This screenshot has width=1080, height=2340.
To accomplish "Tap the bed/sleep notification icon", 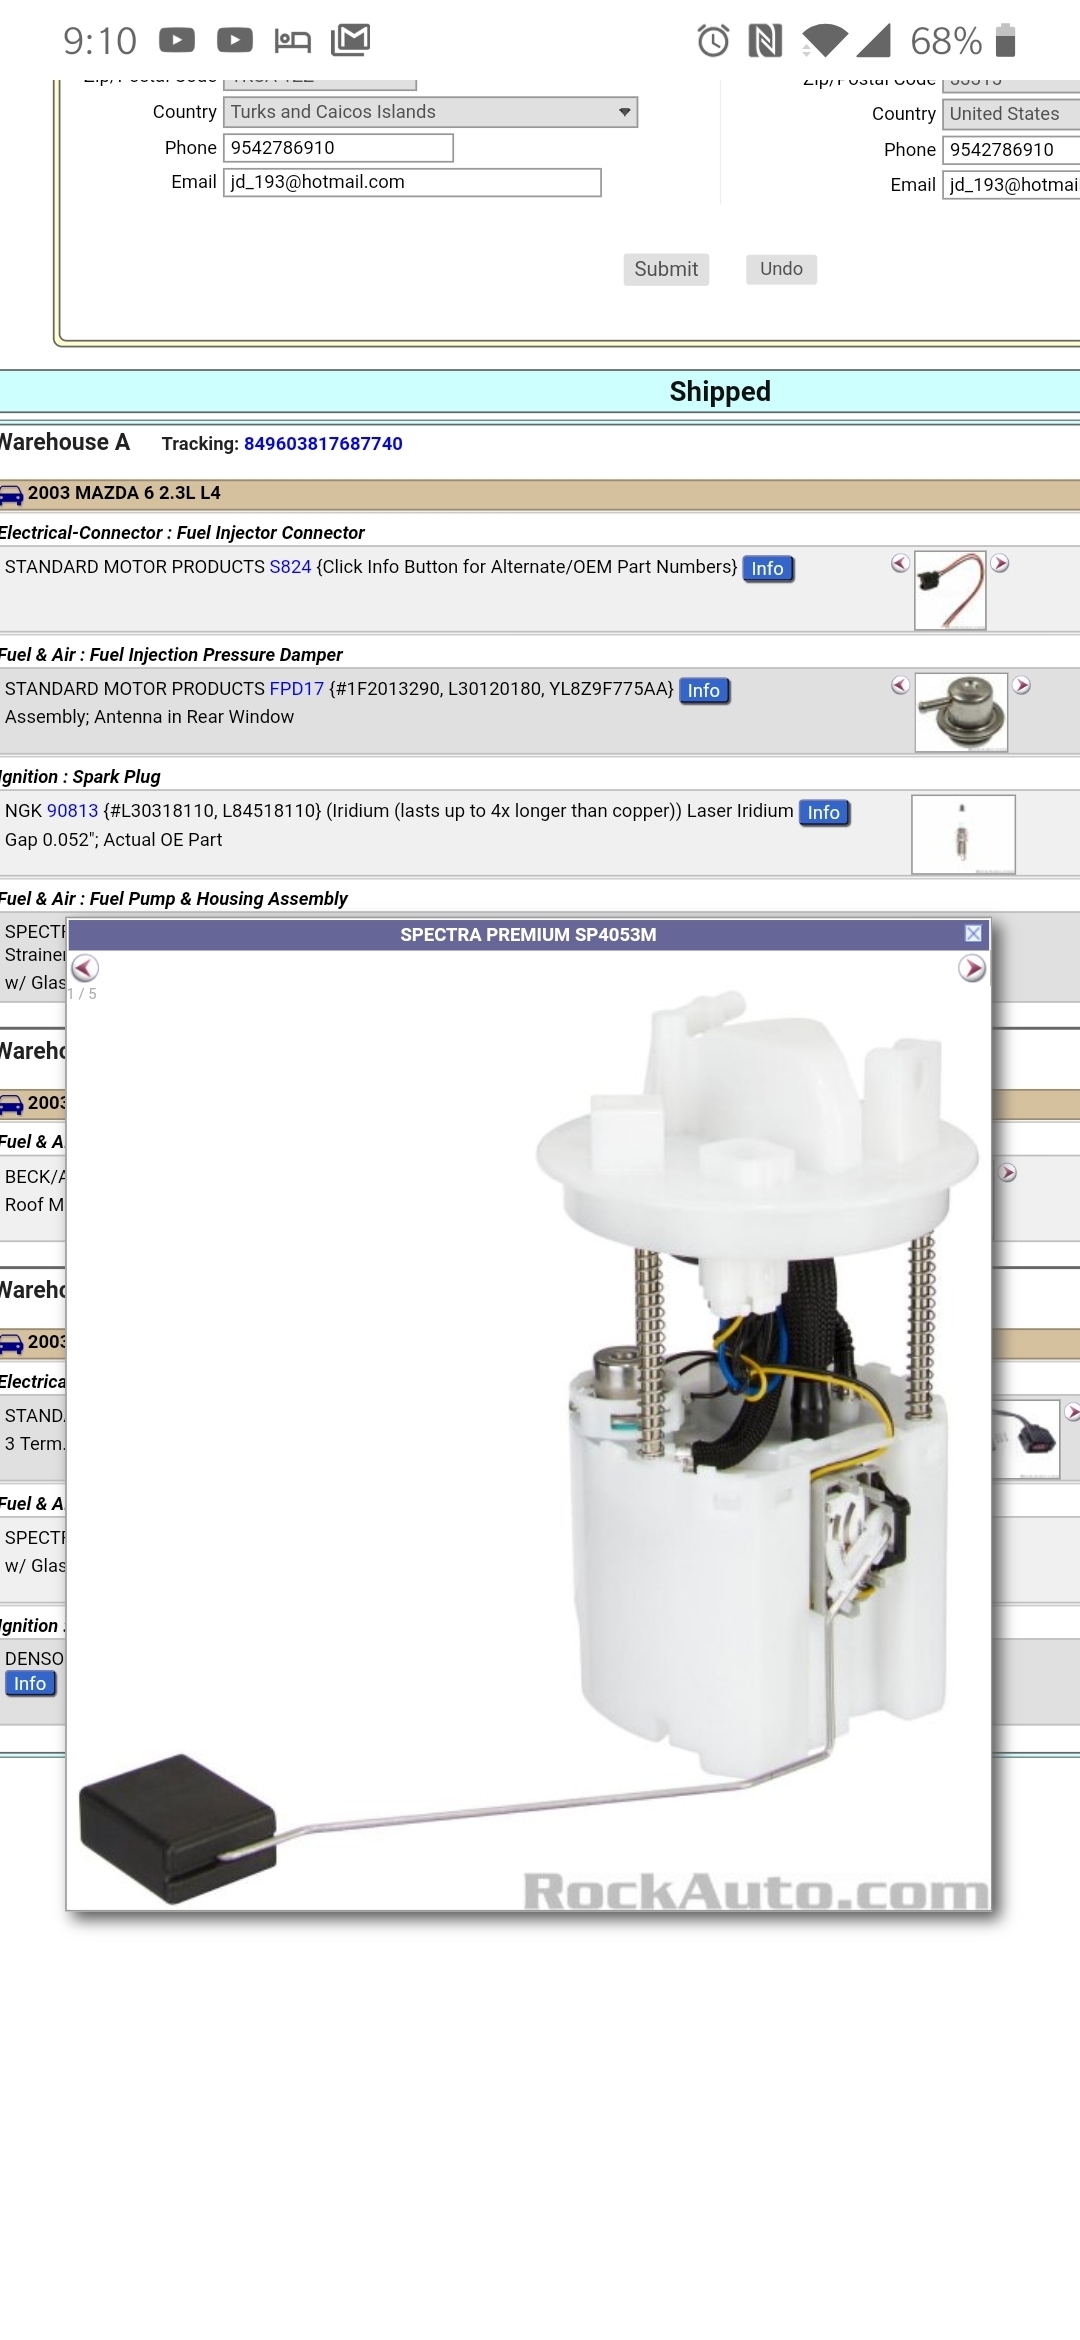I will 293,41.
